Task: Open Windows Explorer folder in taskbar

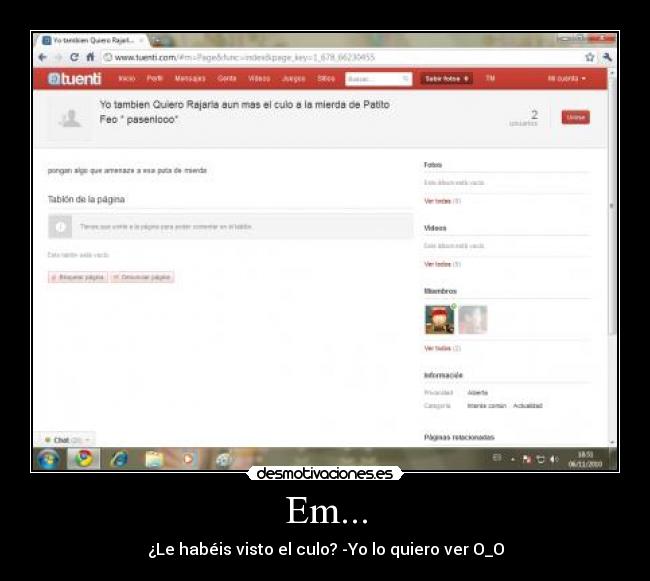Action: coord(154,459)
